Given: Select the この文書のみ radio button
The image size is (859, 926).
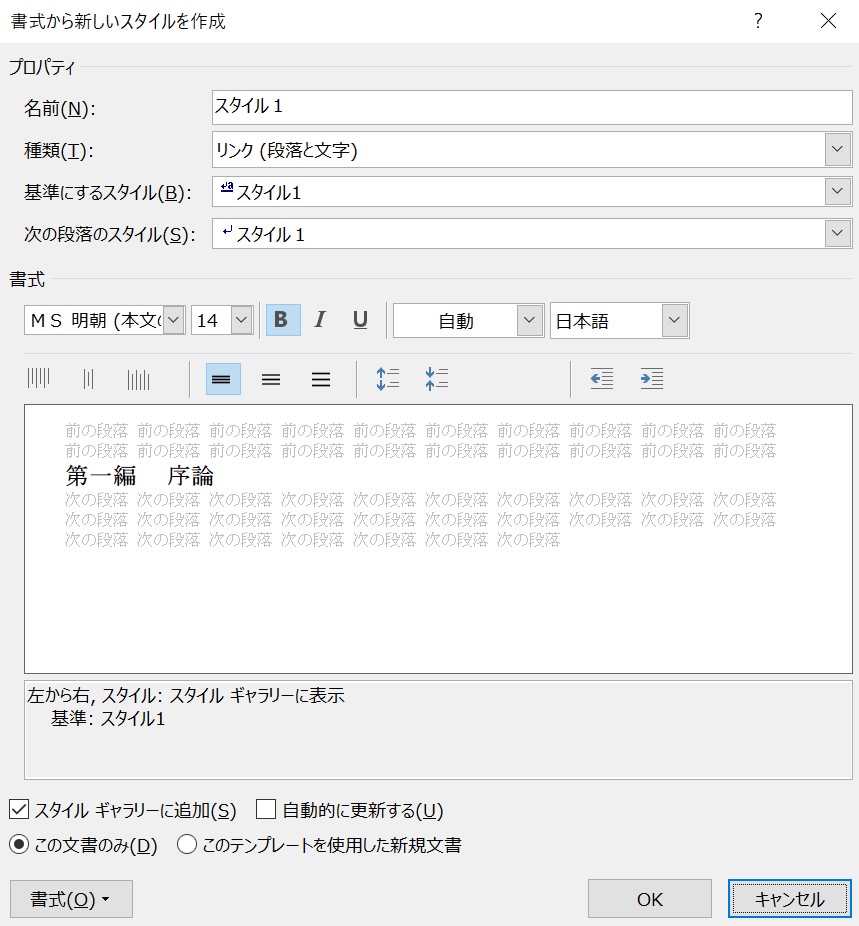Looking at the screenshot, I should [x=19, y=845].
